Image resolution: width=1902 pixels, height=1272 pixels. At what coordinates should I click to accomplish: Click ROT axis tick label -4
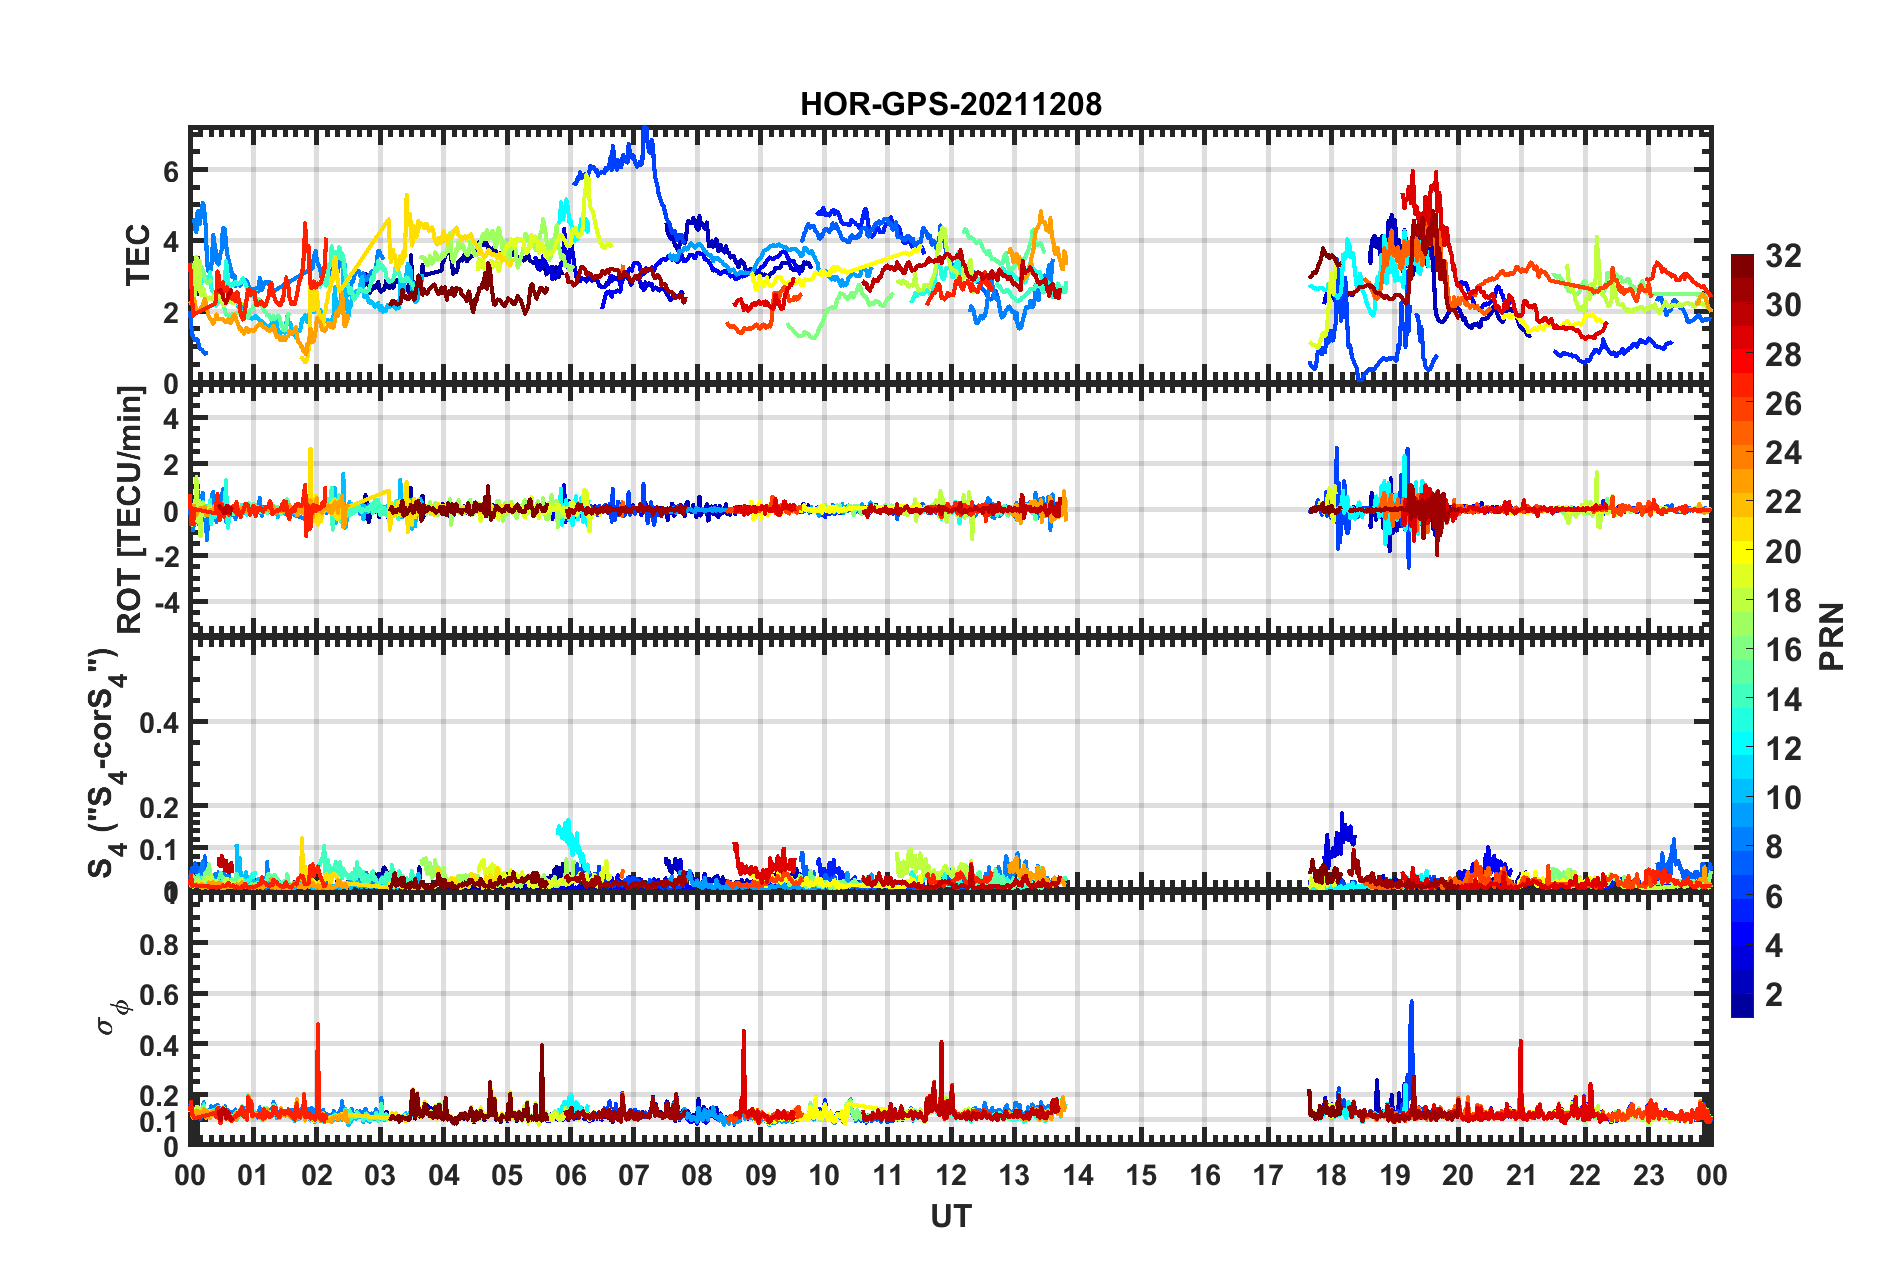pyautogui.click(x=166, y=603)
